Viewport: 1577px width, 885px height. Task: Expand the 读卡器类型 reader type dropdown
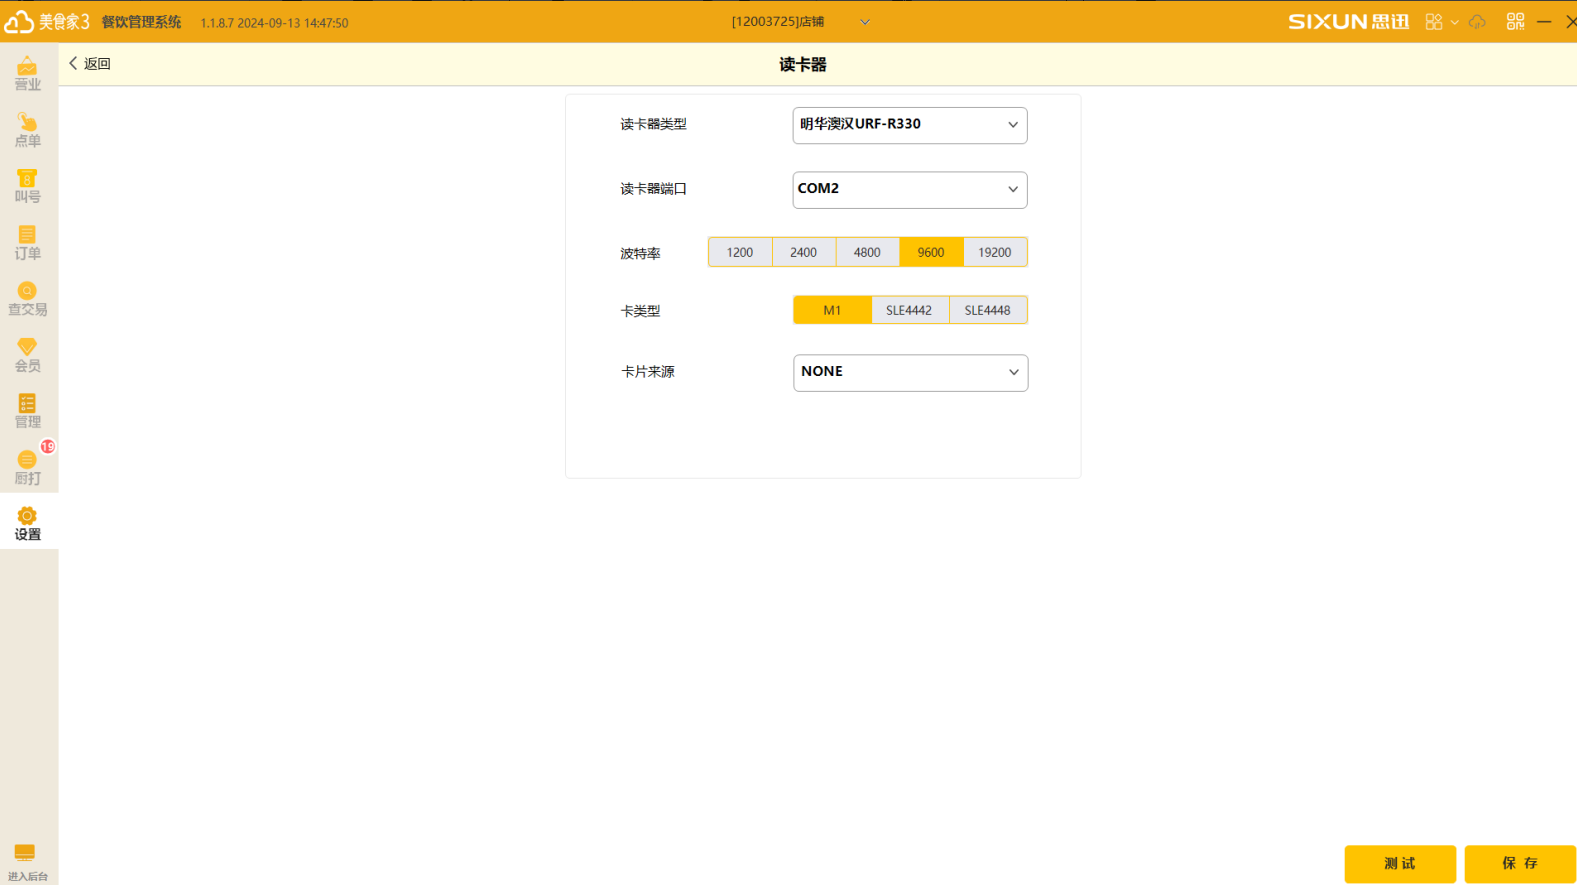tap(909, 125)
